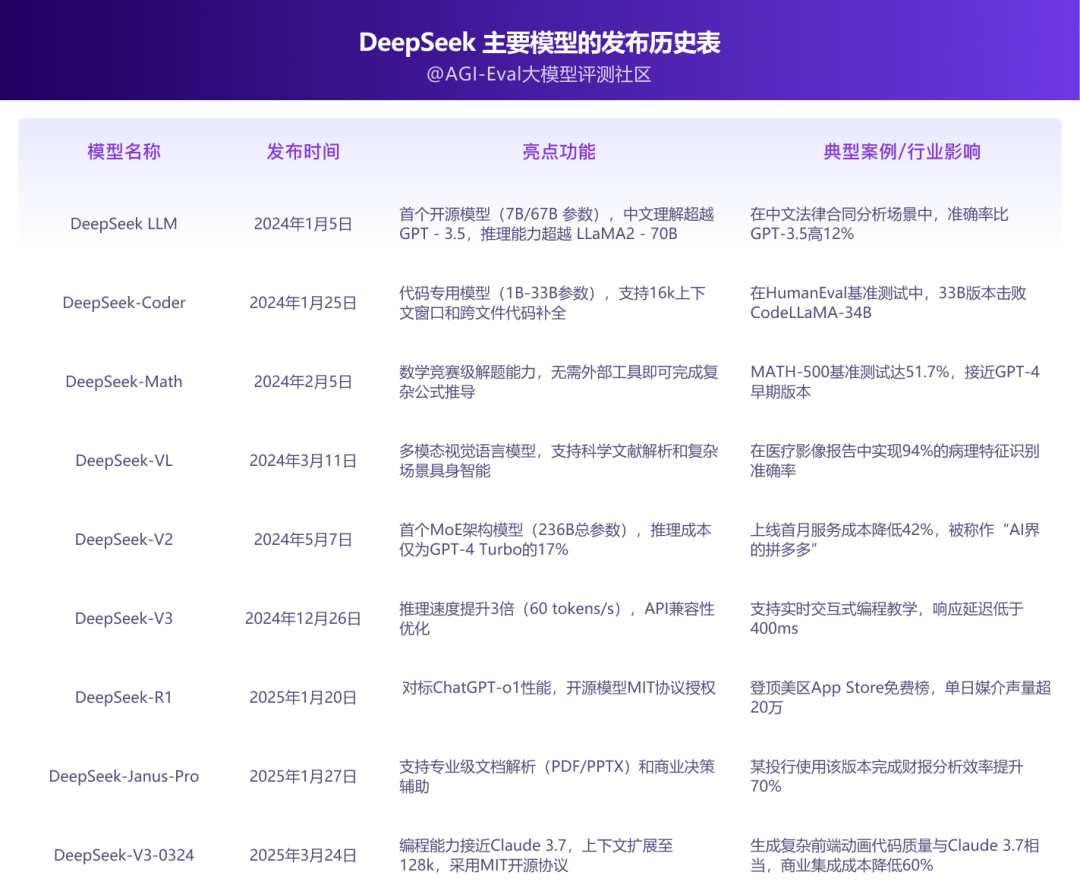The width and height of the screenshot is (1080, 894).
Task: Click the date '2024年1月25日'
Action: coord(303,303)
